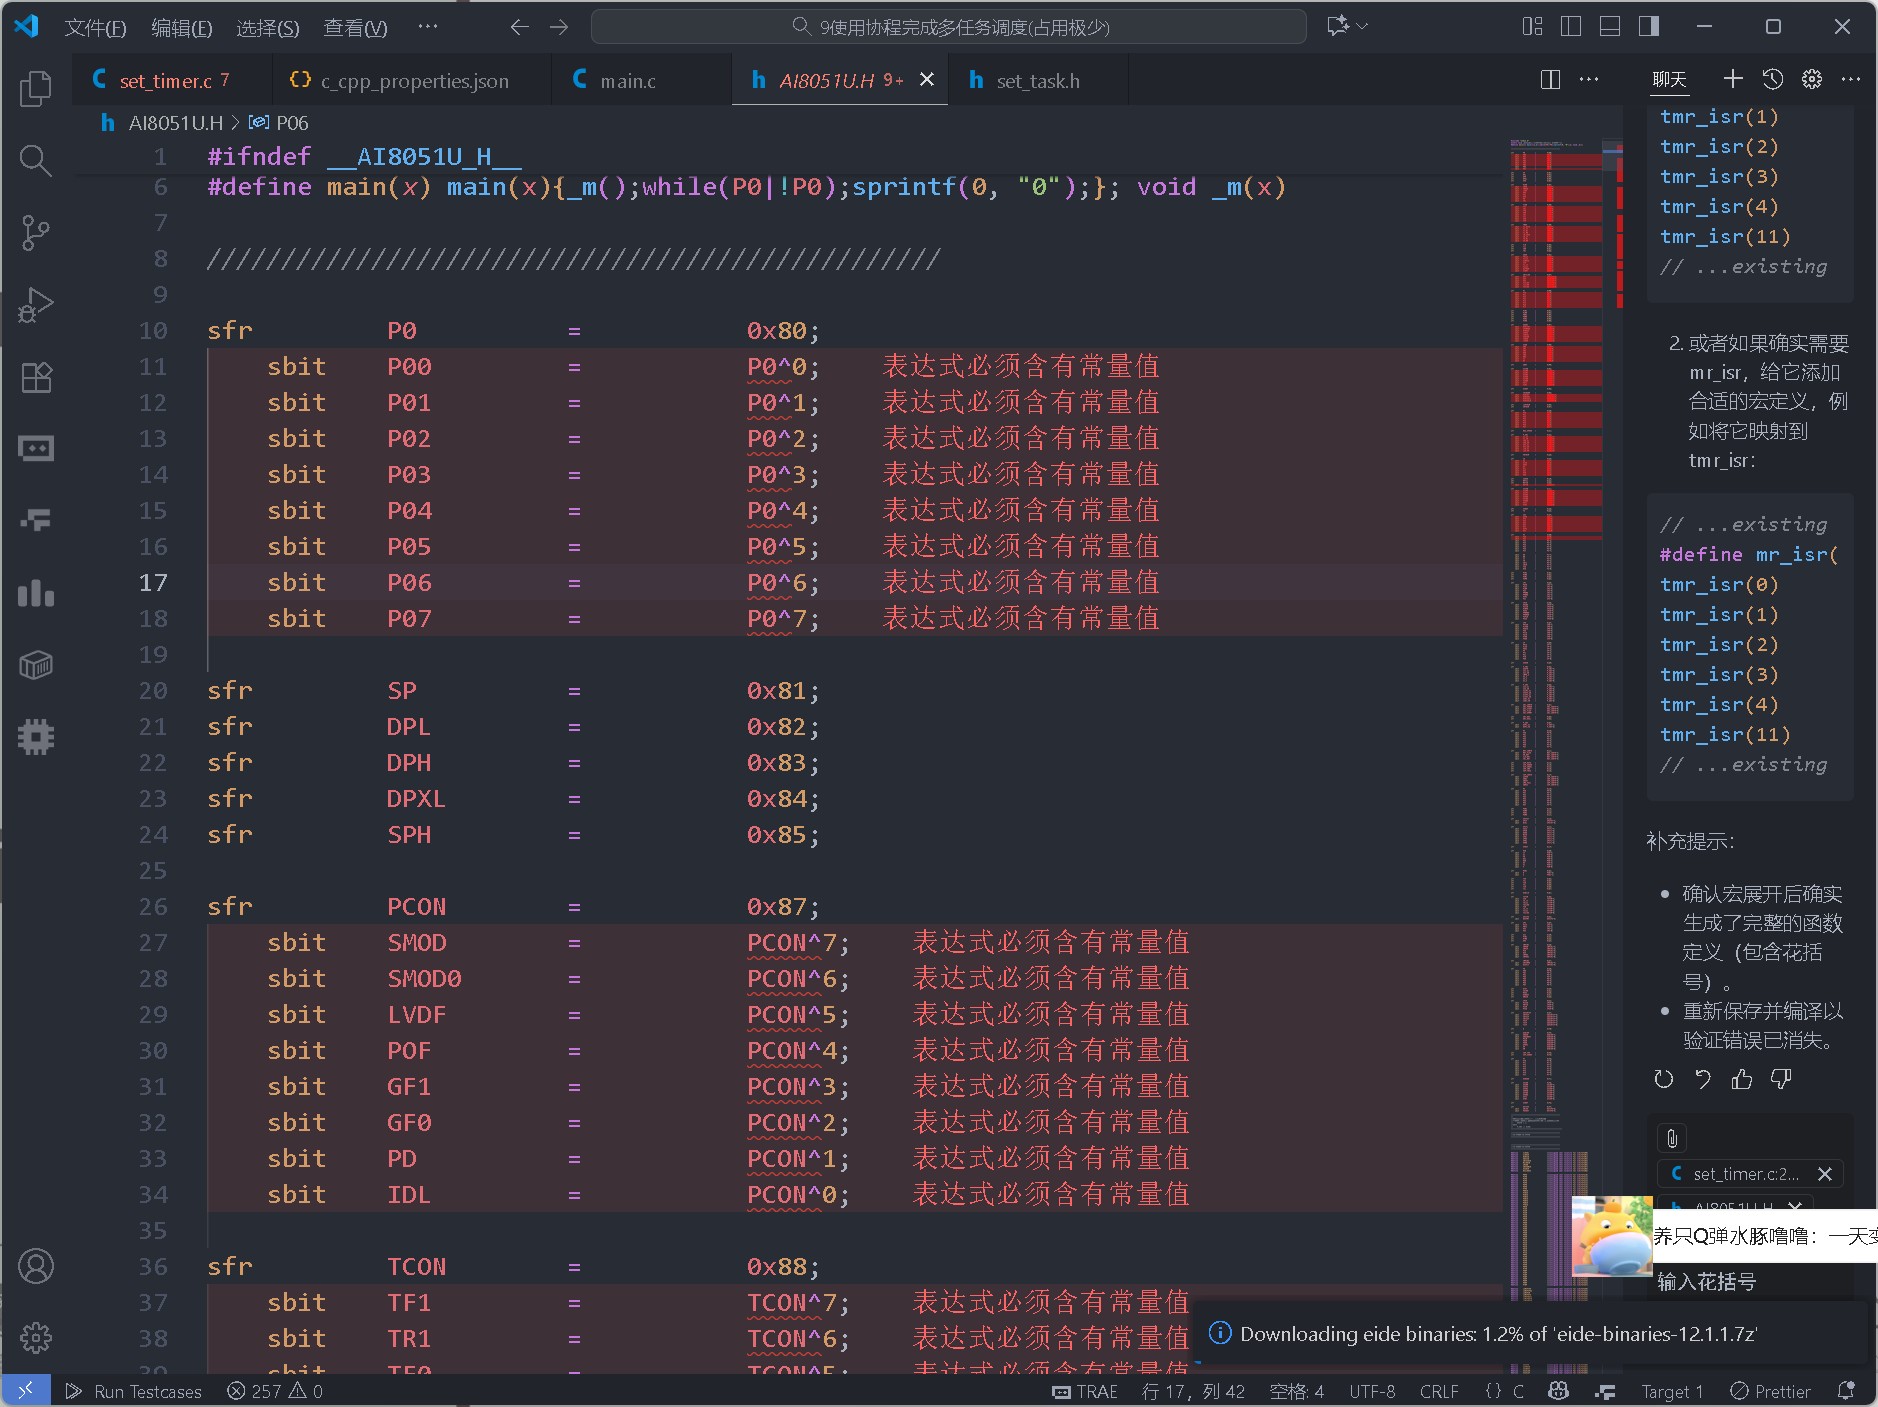Click Run Testcases in status bar

coord(134,1391)
